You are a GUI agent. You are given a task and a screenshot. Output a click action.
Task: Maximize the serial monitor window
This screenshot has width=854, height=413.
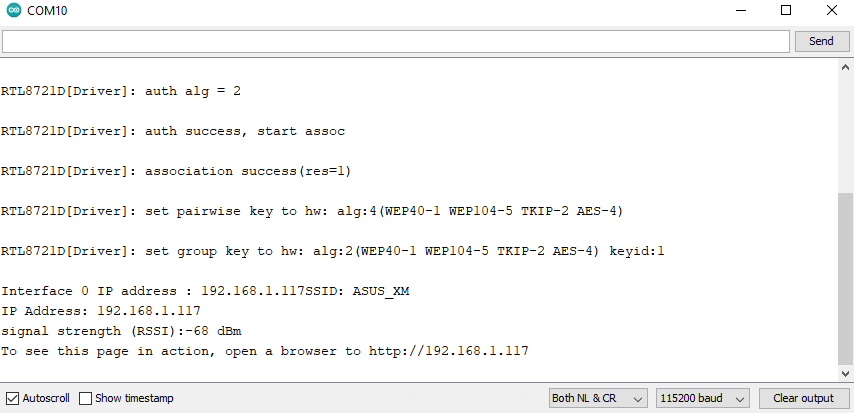(785, 10)
